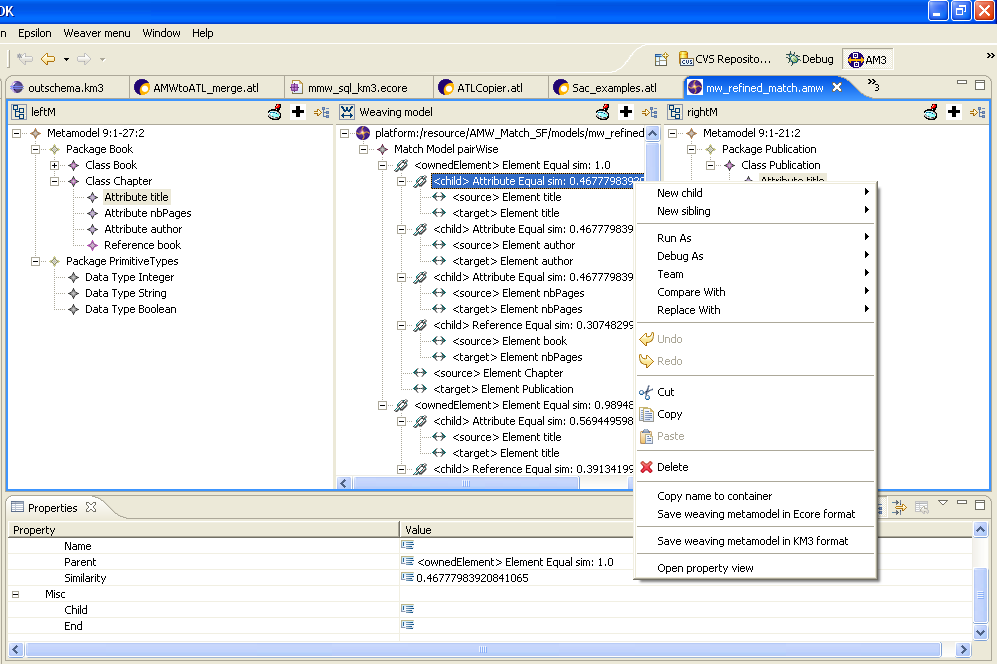
Task: Switch to outschema.km3 tab
Action: point(65,88)
